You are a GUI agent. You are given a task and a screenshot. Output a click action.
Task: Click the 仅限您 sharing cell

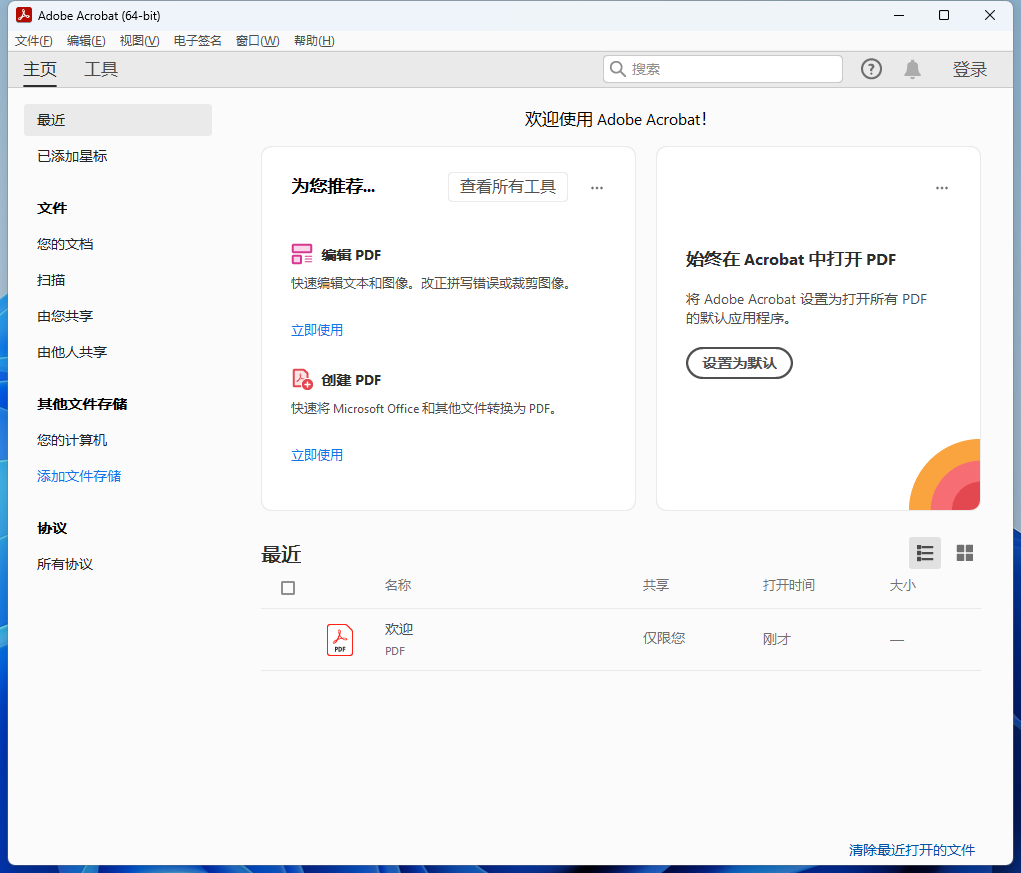664,638
